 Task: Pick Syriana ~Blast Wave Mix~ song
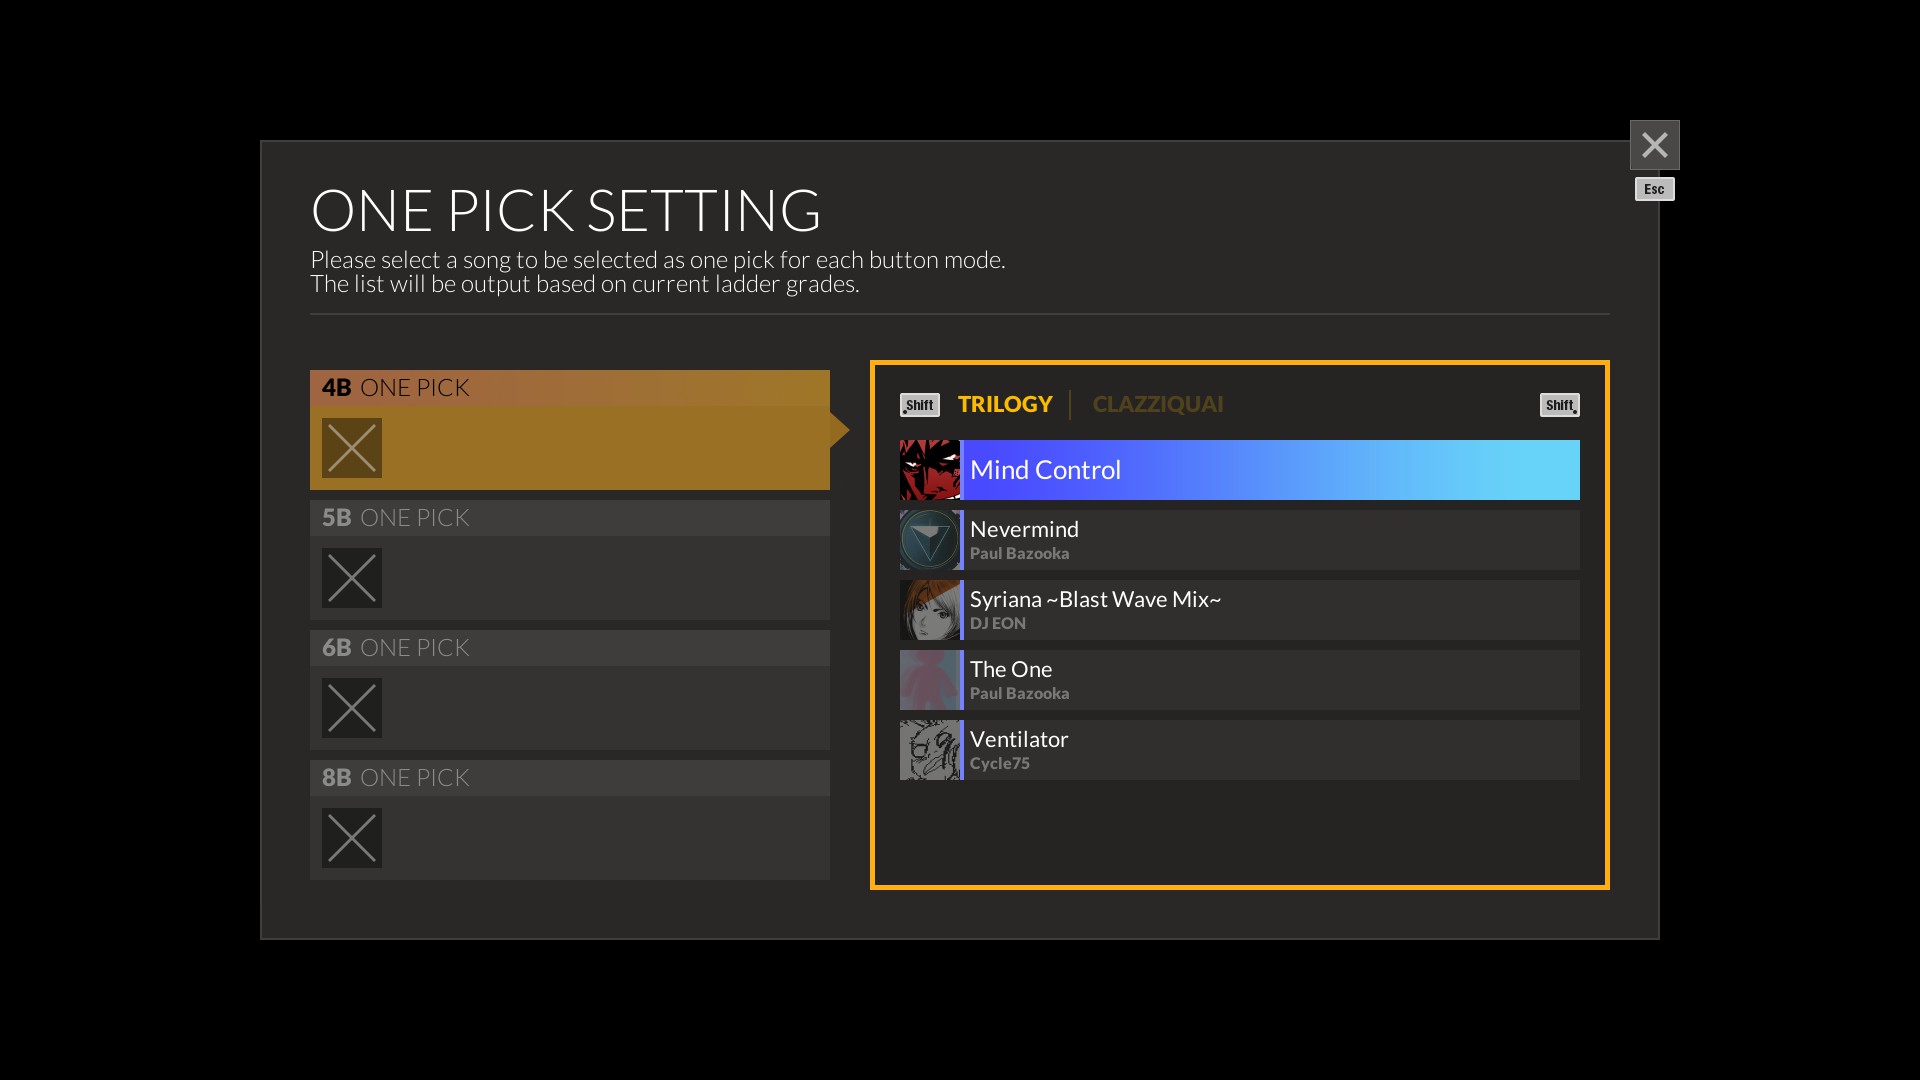pyautogui.click(x=1270, y=610)
